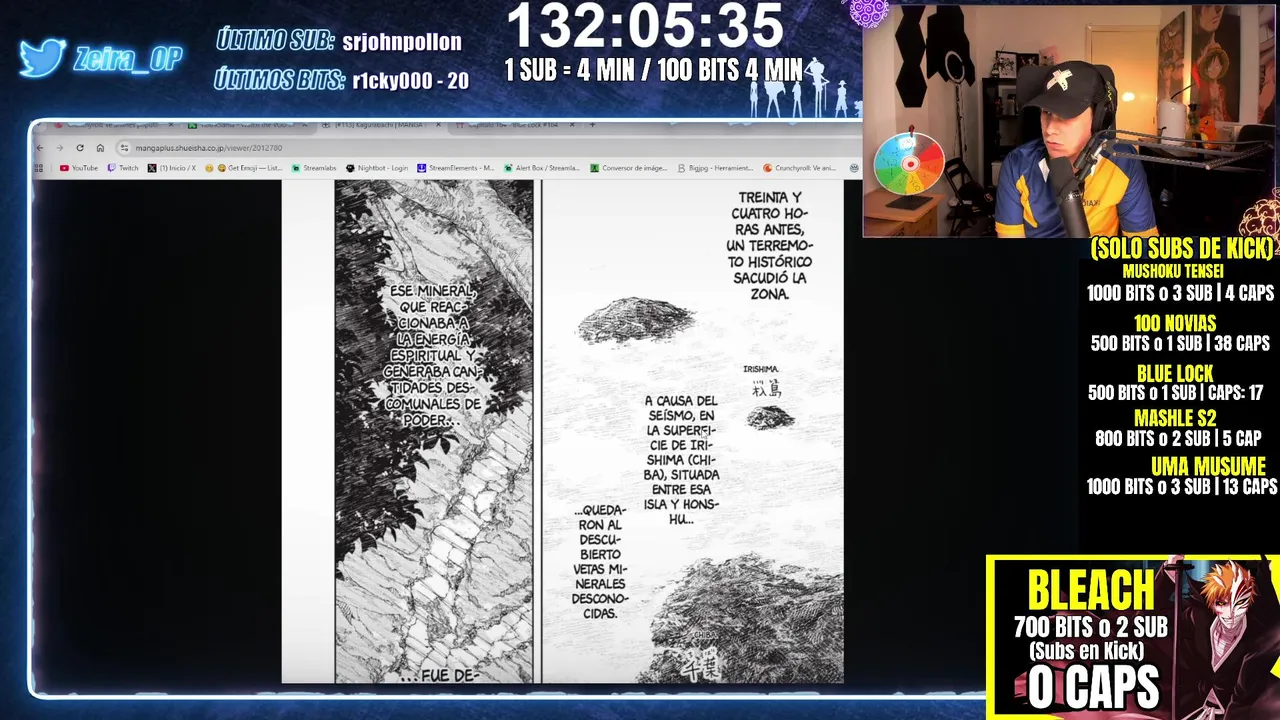Open the Twitch bookmark
Viewport: 1280px width, 720px height.
[x=124, y=168]
